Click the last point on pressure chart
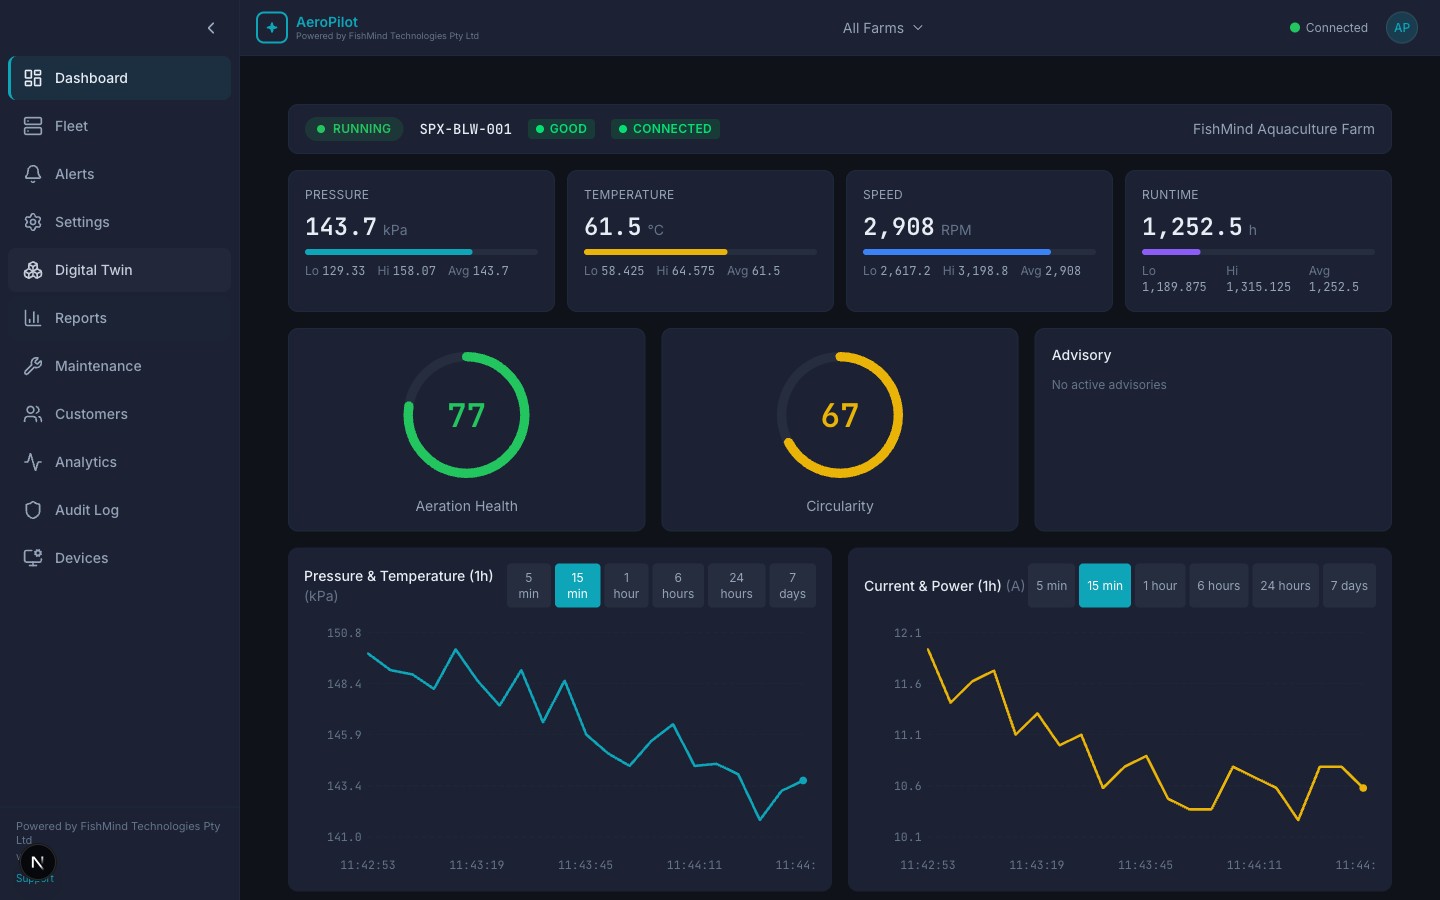The width and height of the screenshot is (1440, 900). coord(803,780)
